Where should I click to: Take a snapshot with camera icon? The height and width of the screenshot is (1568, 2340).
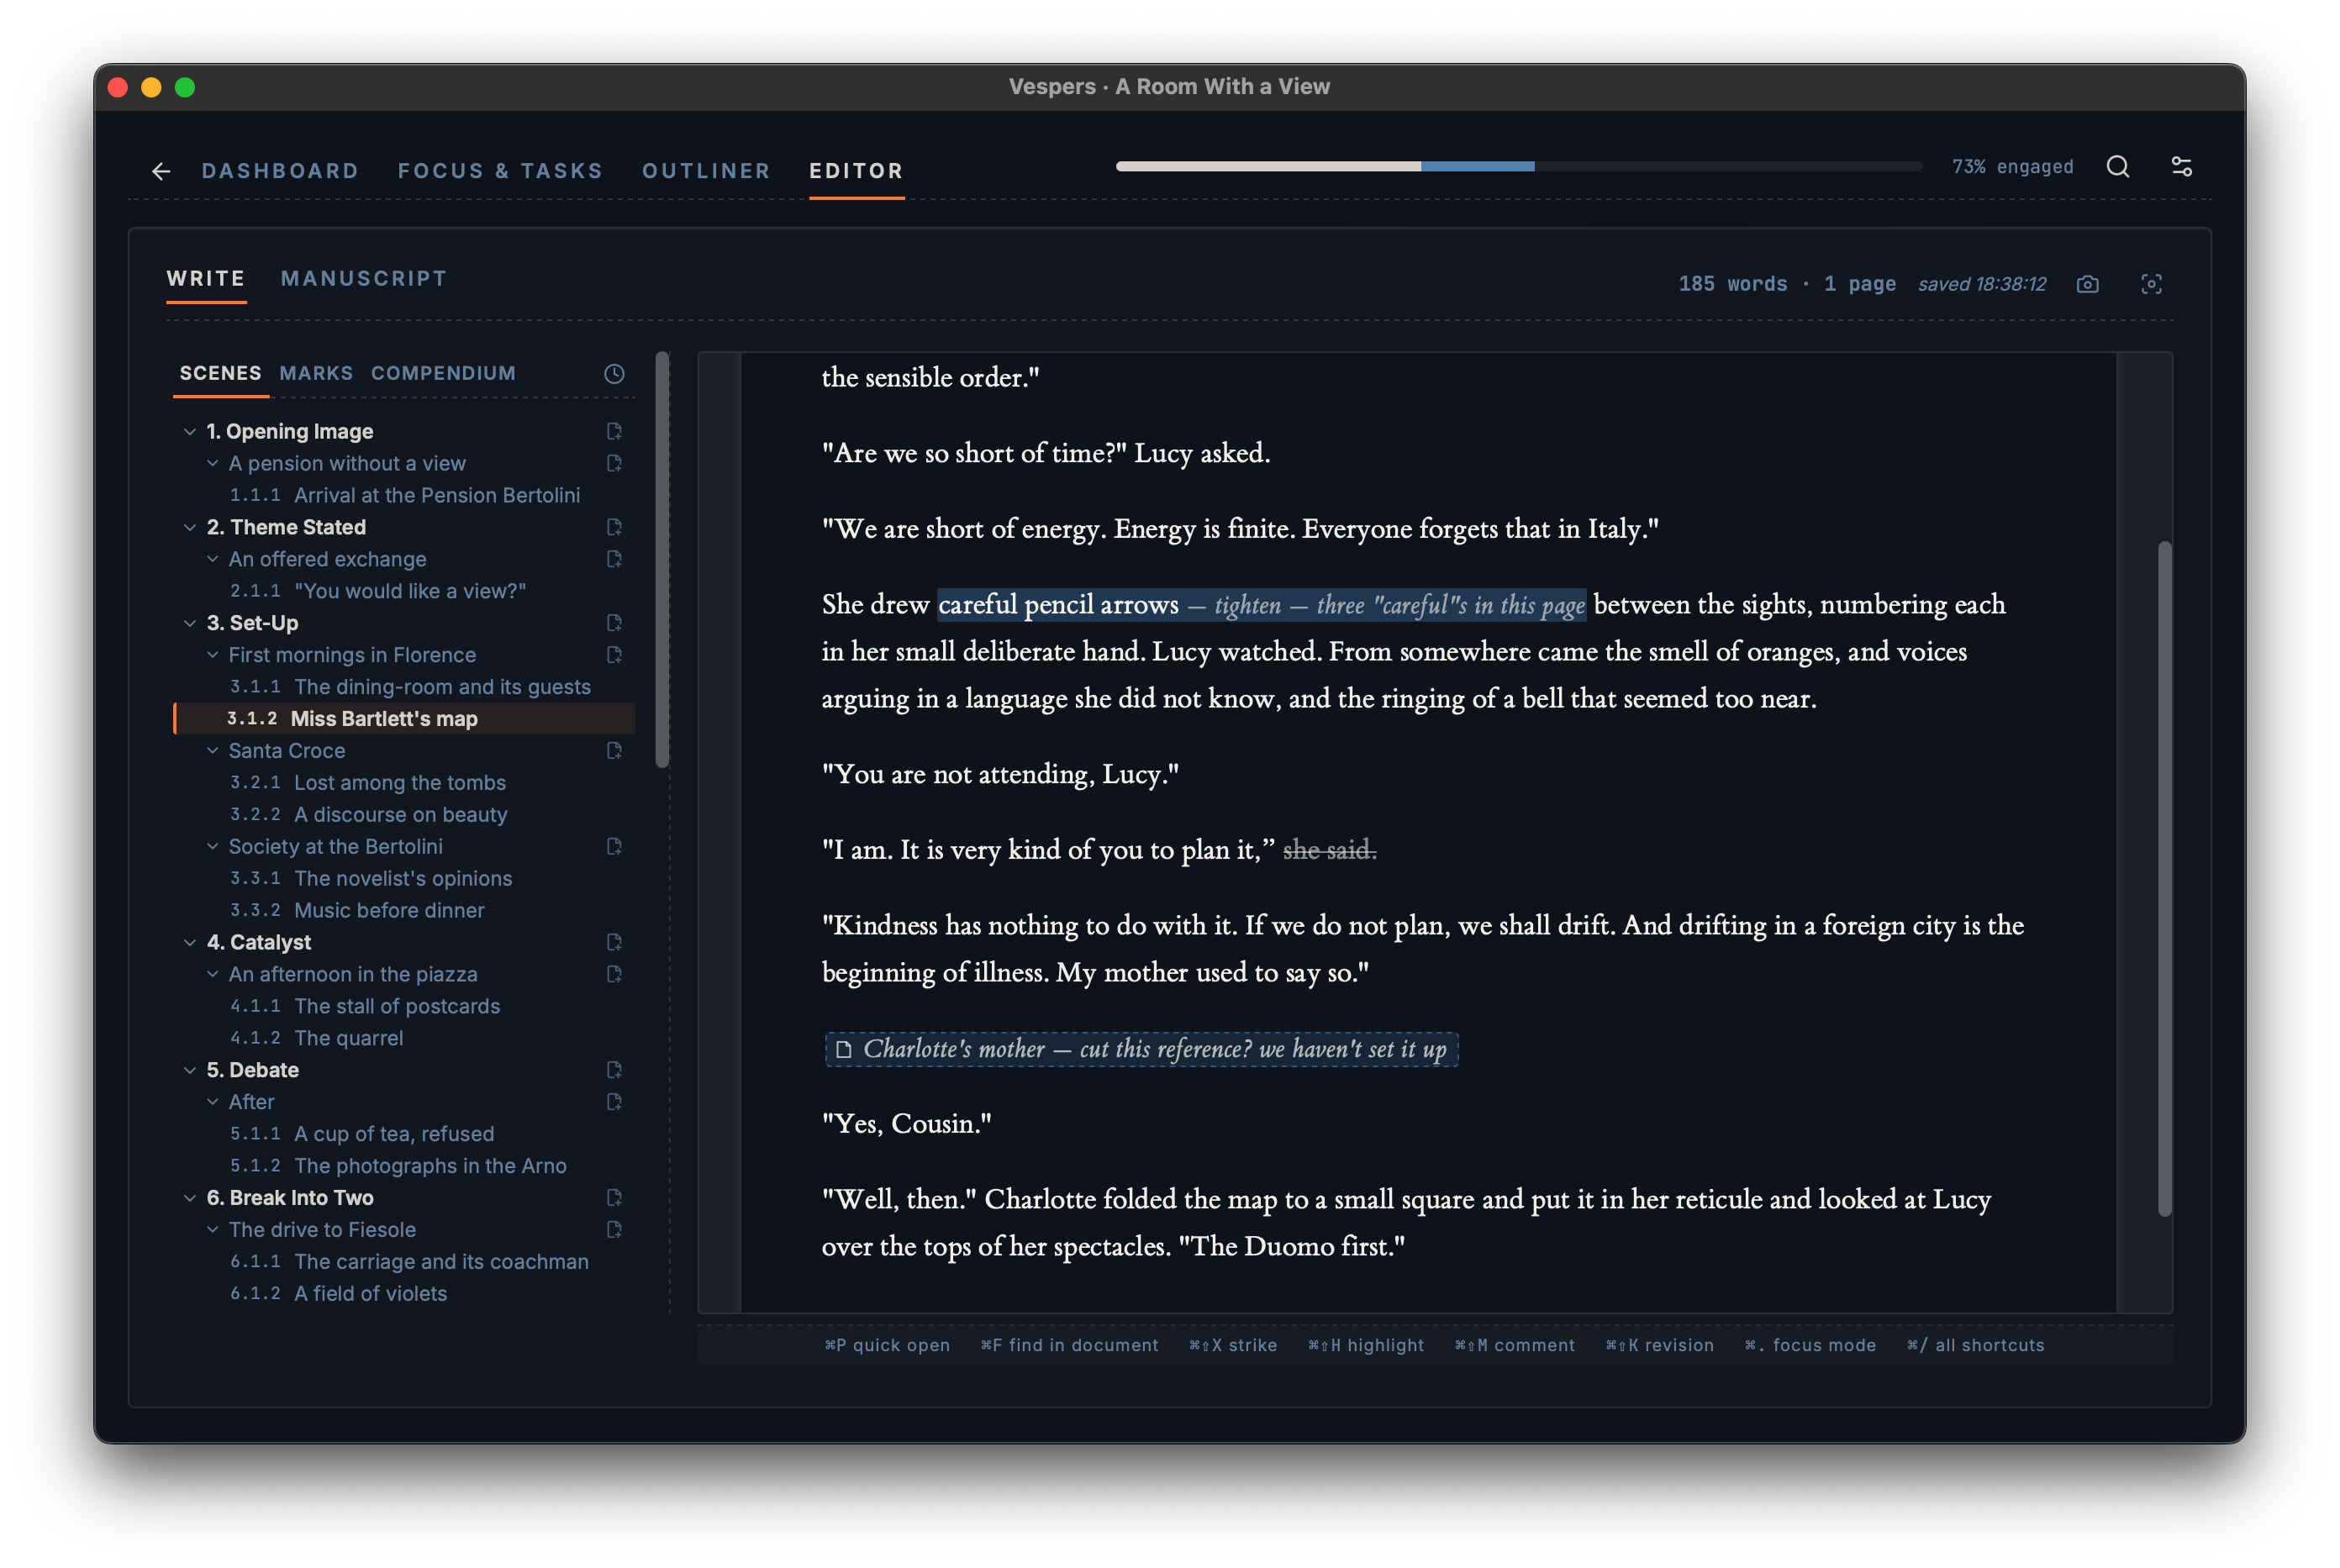2087,284
